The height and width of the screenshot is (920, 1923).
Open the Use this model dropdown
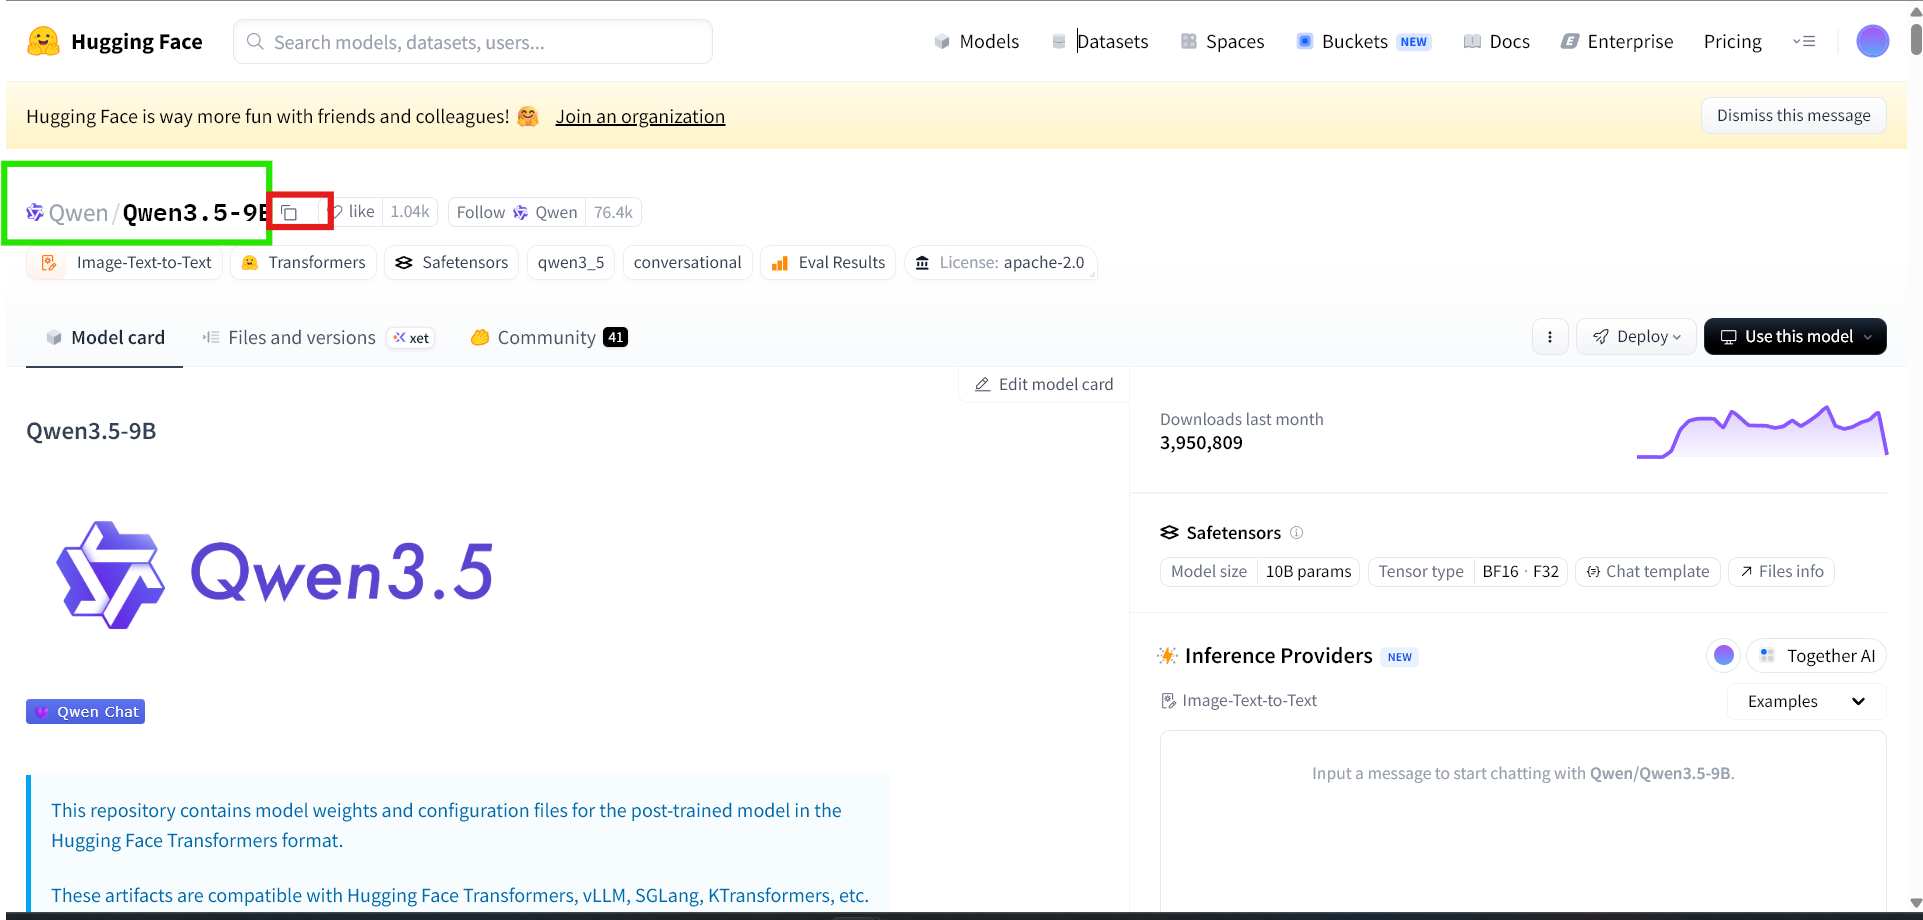(1794, 337)
